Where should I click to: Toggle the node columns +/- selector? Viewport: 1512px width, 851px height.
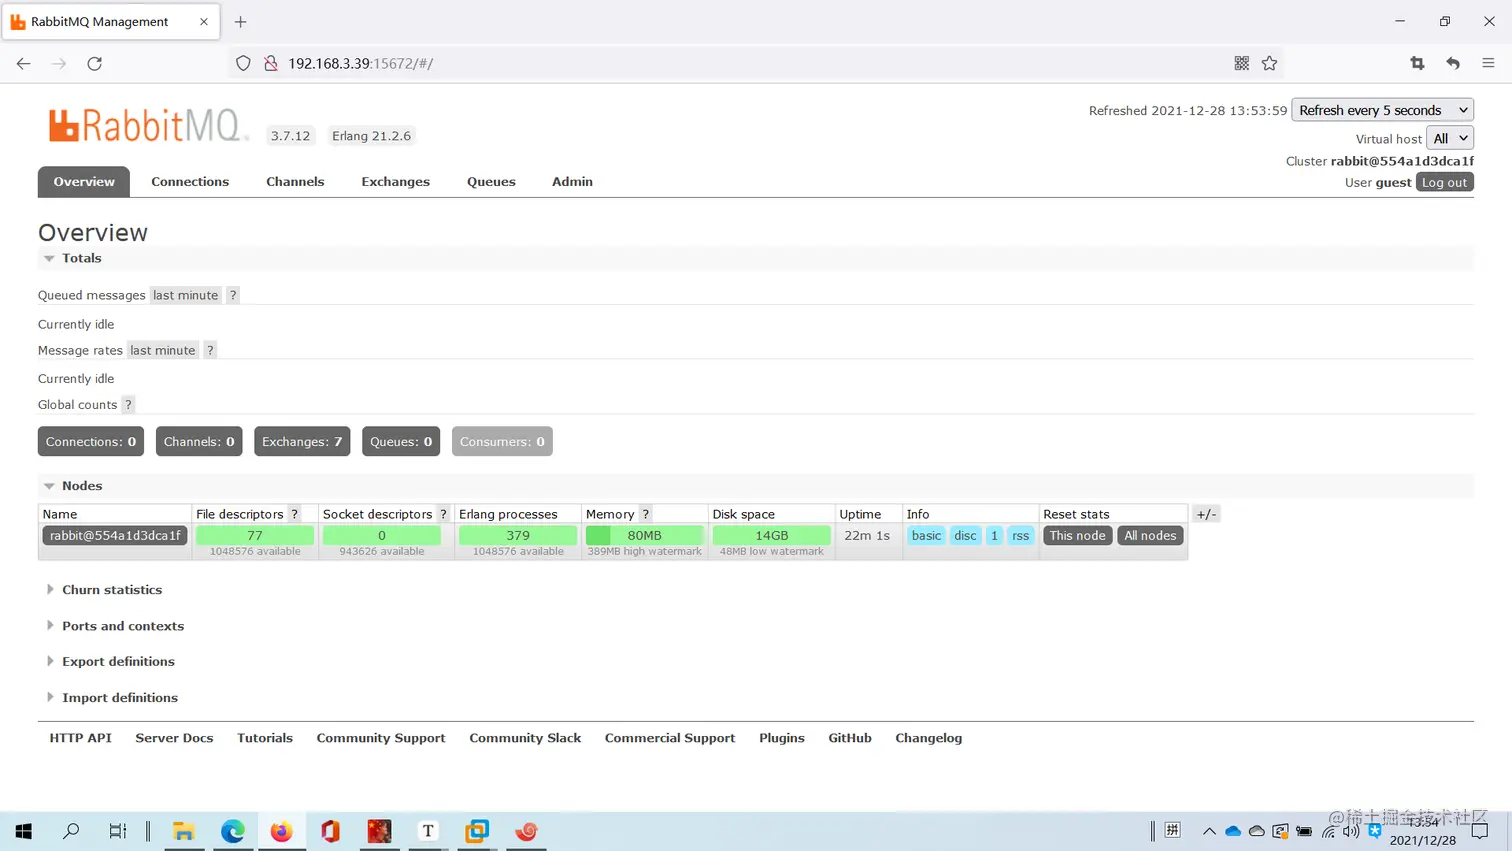point(1206,514)
